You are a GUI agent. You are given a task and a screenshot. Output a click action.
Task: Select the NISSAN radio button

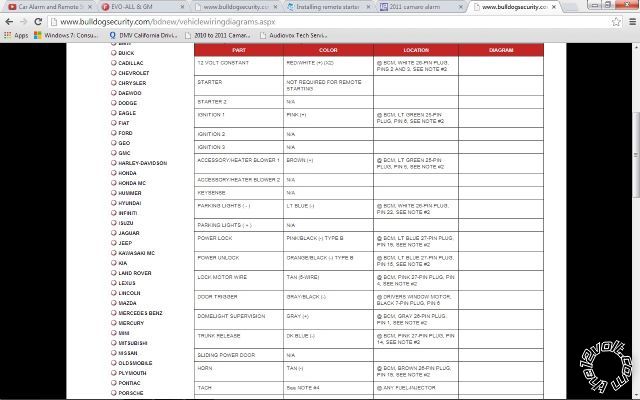[113, 353]
